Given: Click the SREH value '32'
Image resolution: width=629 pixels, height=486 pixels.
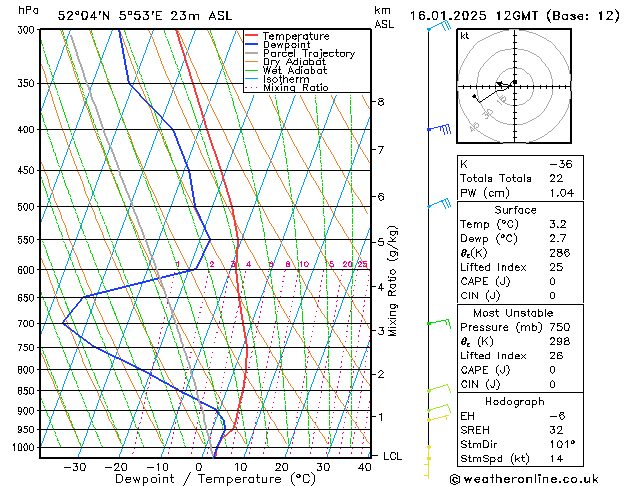Looking at the screenshot, I should [556, 430].
